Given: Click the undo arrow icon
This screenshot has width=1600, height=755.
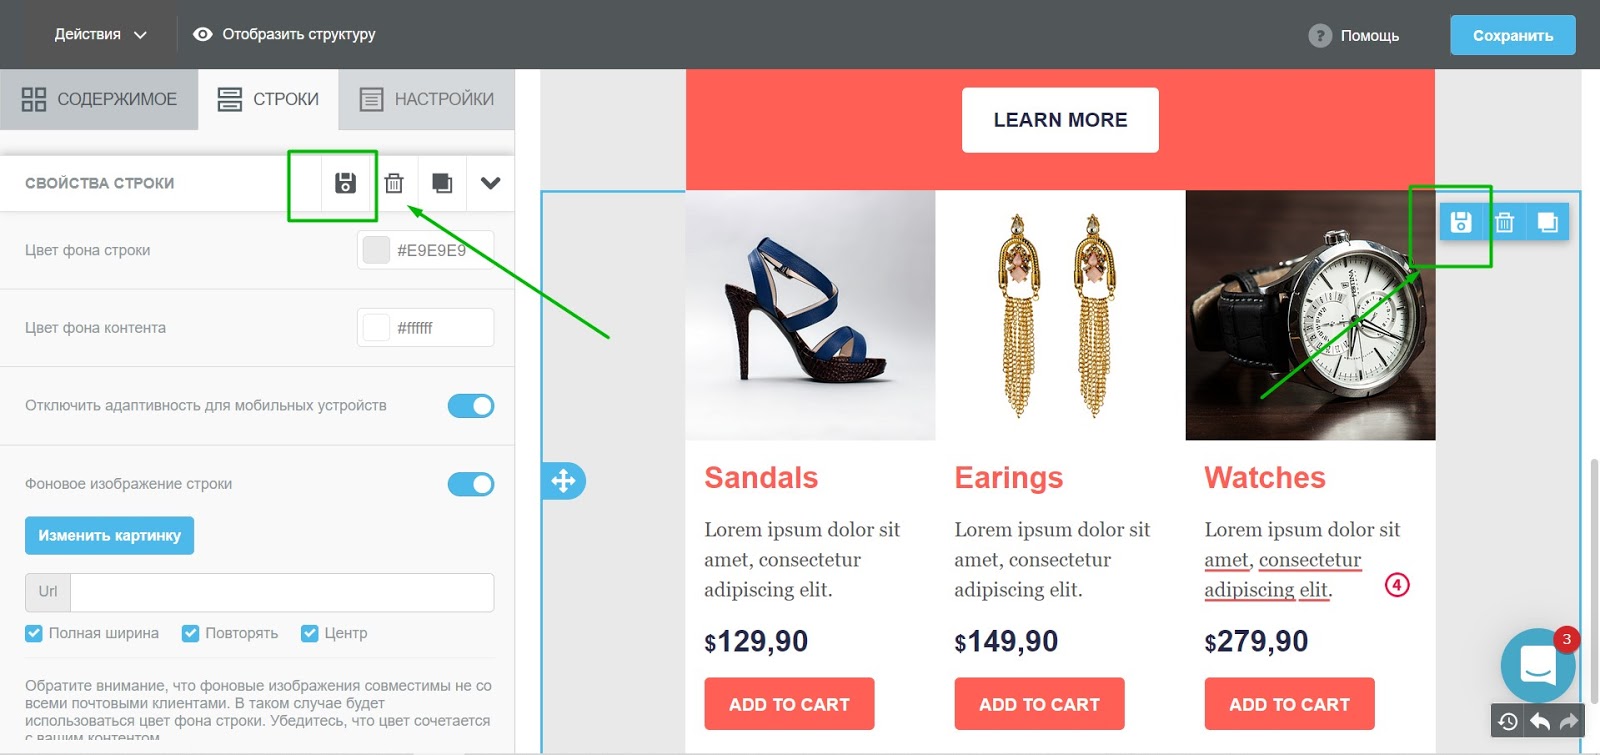Looking at the screenshot, I should pos(1540,721).
